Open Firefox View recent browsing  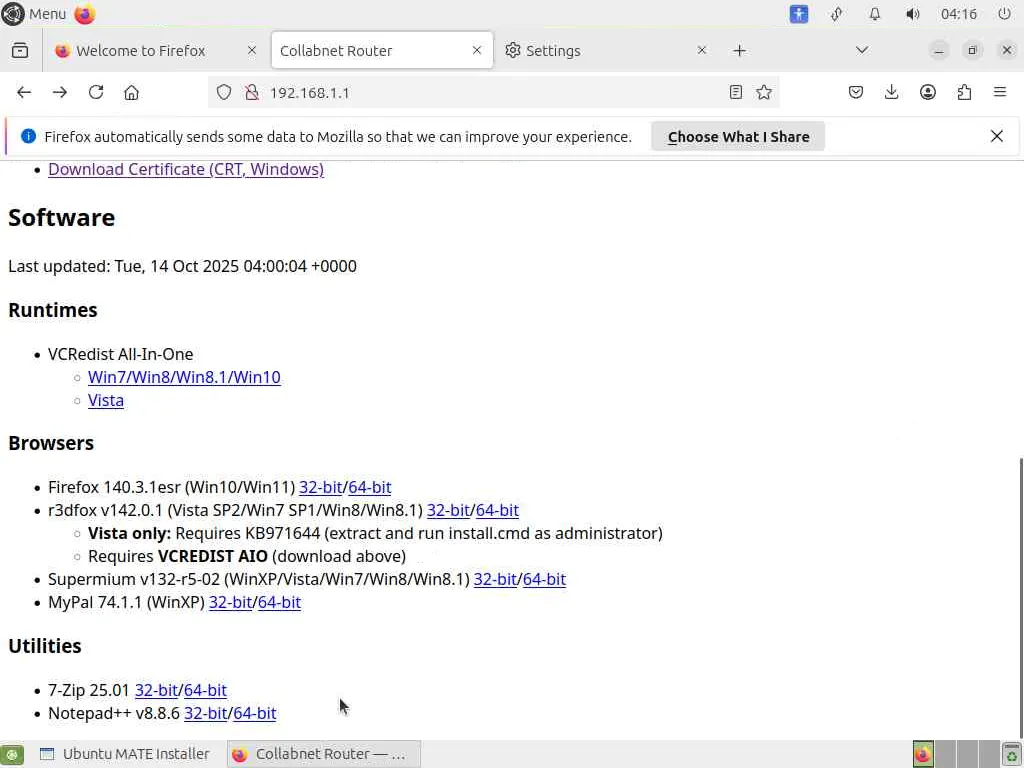coord(20,50)
